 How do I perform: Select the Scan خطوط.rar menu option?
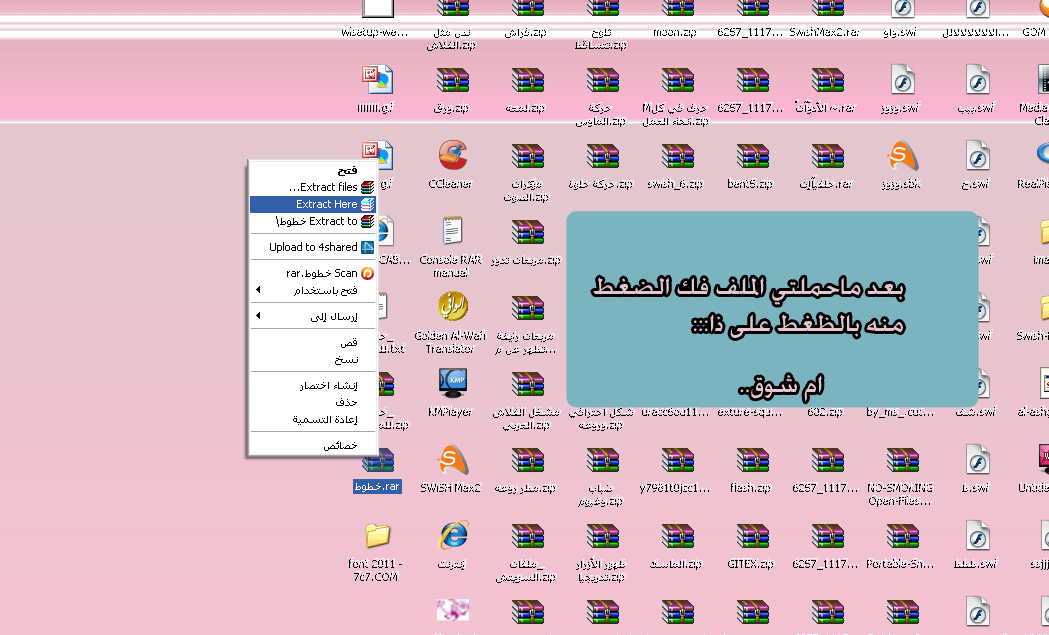tap(312, 273)
